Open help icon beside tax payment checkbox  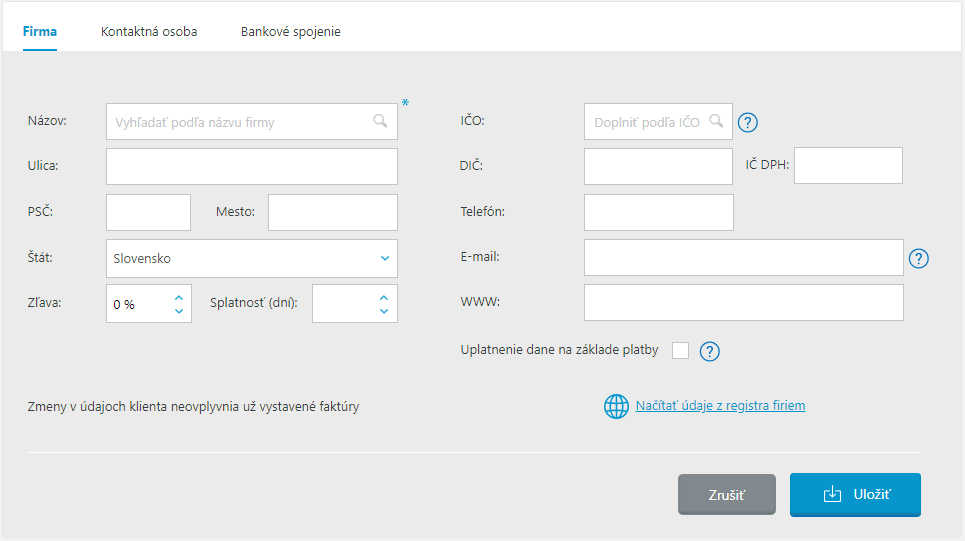pos(710,351)
